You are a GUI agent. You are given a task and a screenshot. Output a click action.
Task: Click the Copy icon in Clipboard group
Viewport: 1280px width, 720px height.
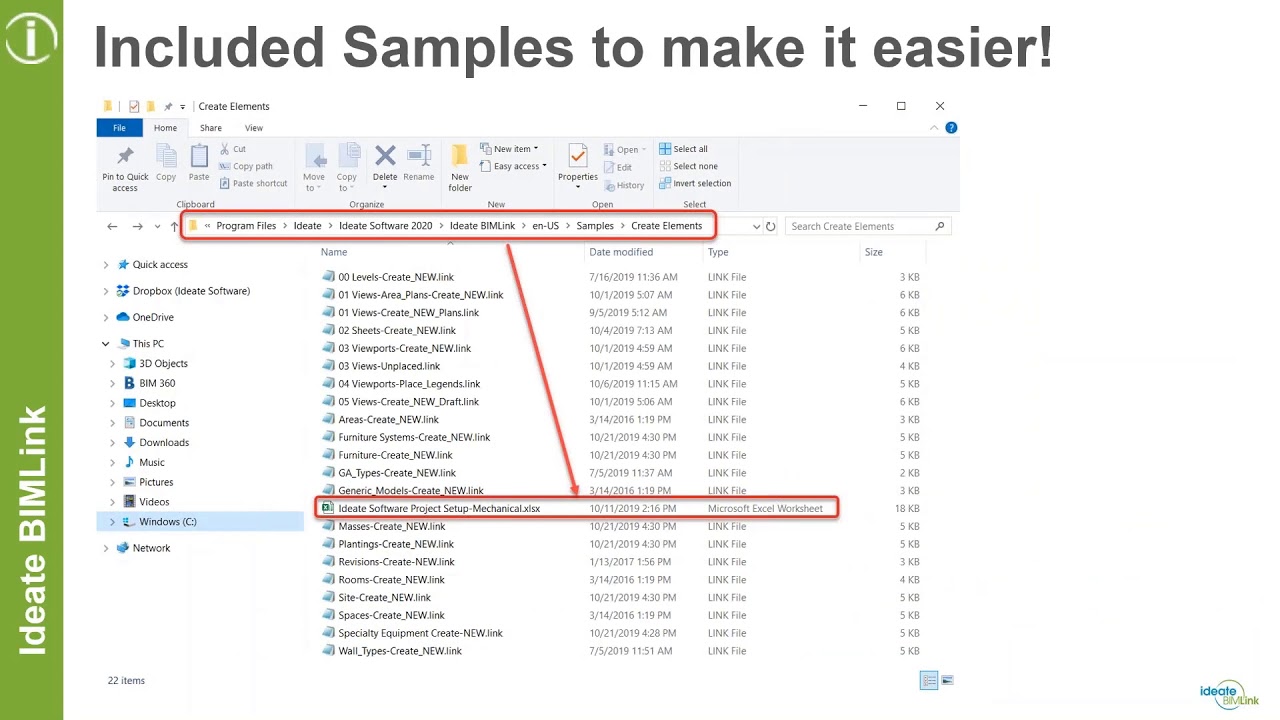(166, 157)
